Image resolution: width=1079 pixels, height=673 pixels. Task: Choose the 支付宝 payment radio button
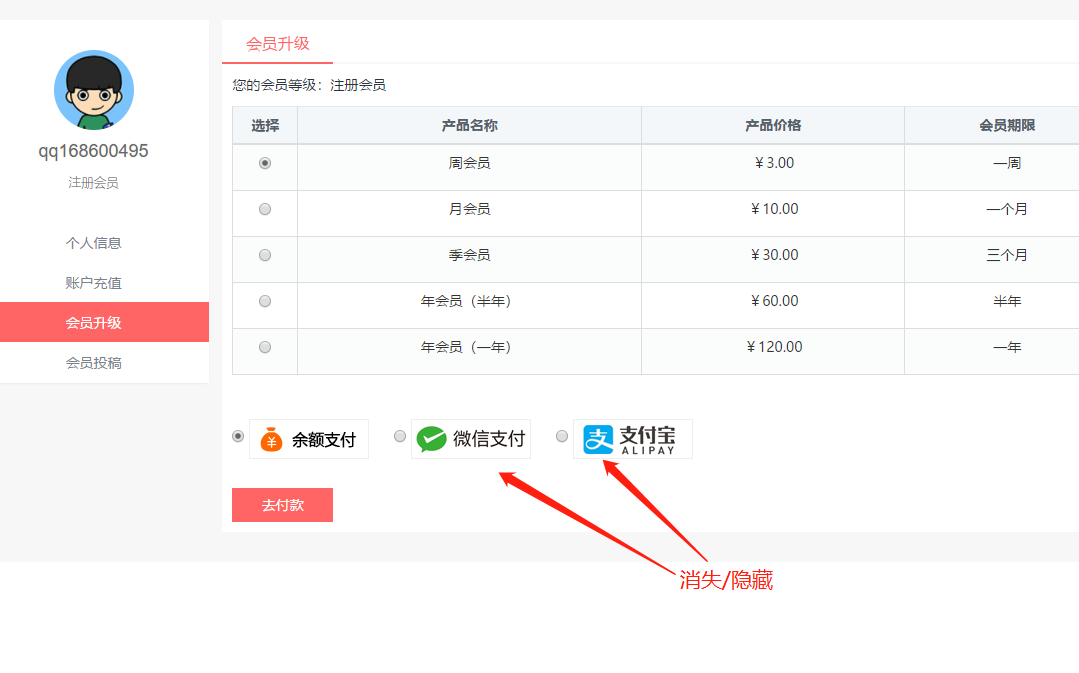pyautogui.click(x=562, y=436)
